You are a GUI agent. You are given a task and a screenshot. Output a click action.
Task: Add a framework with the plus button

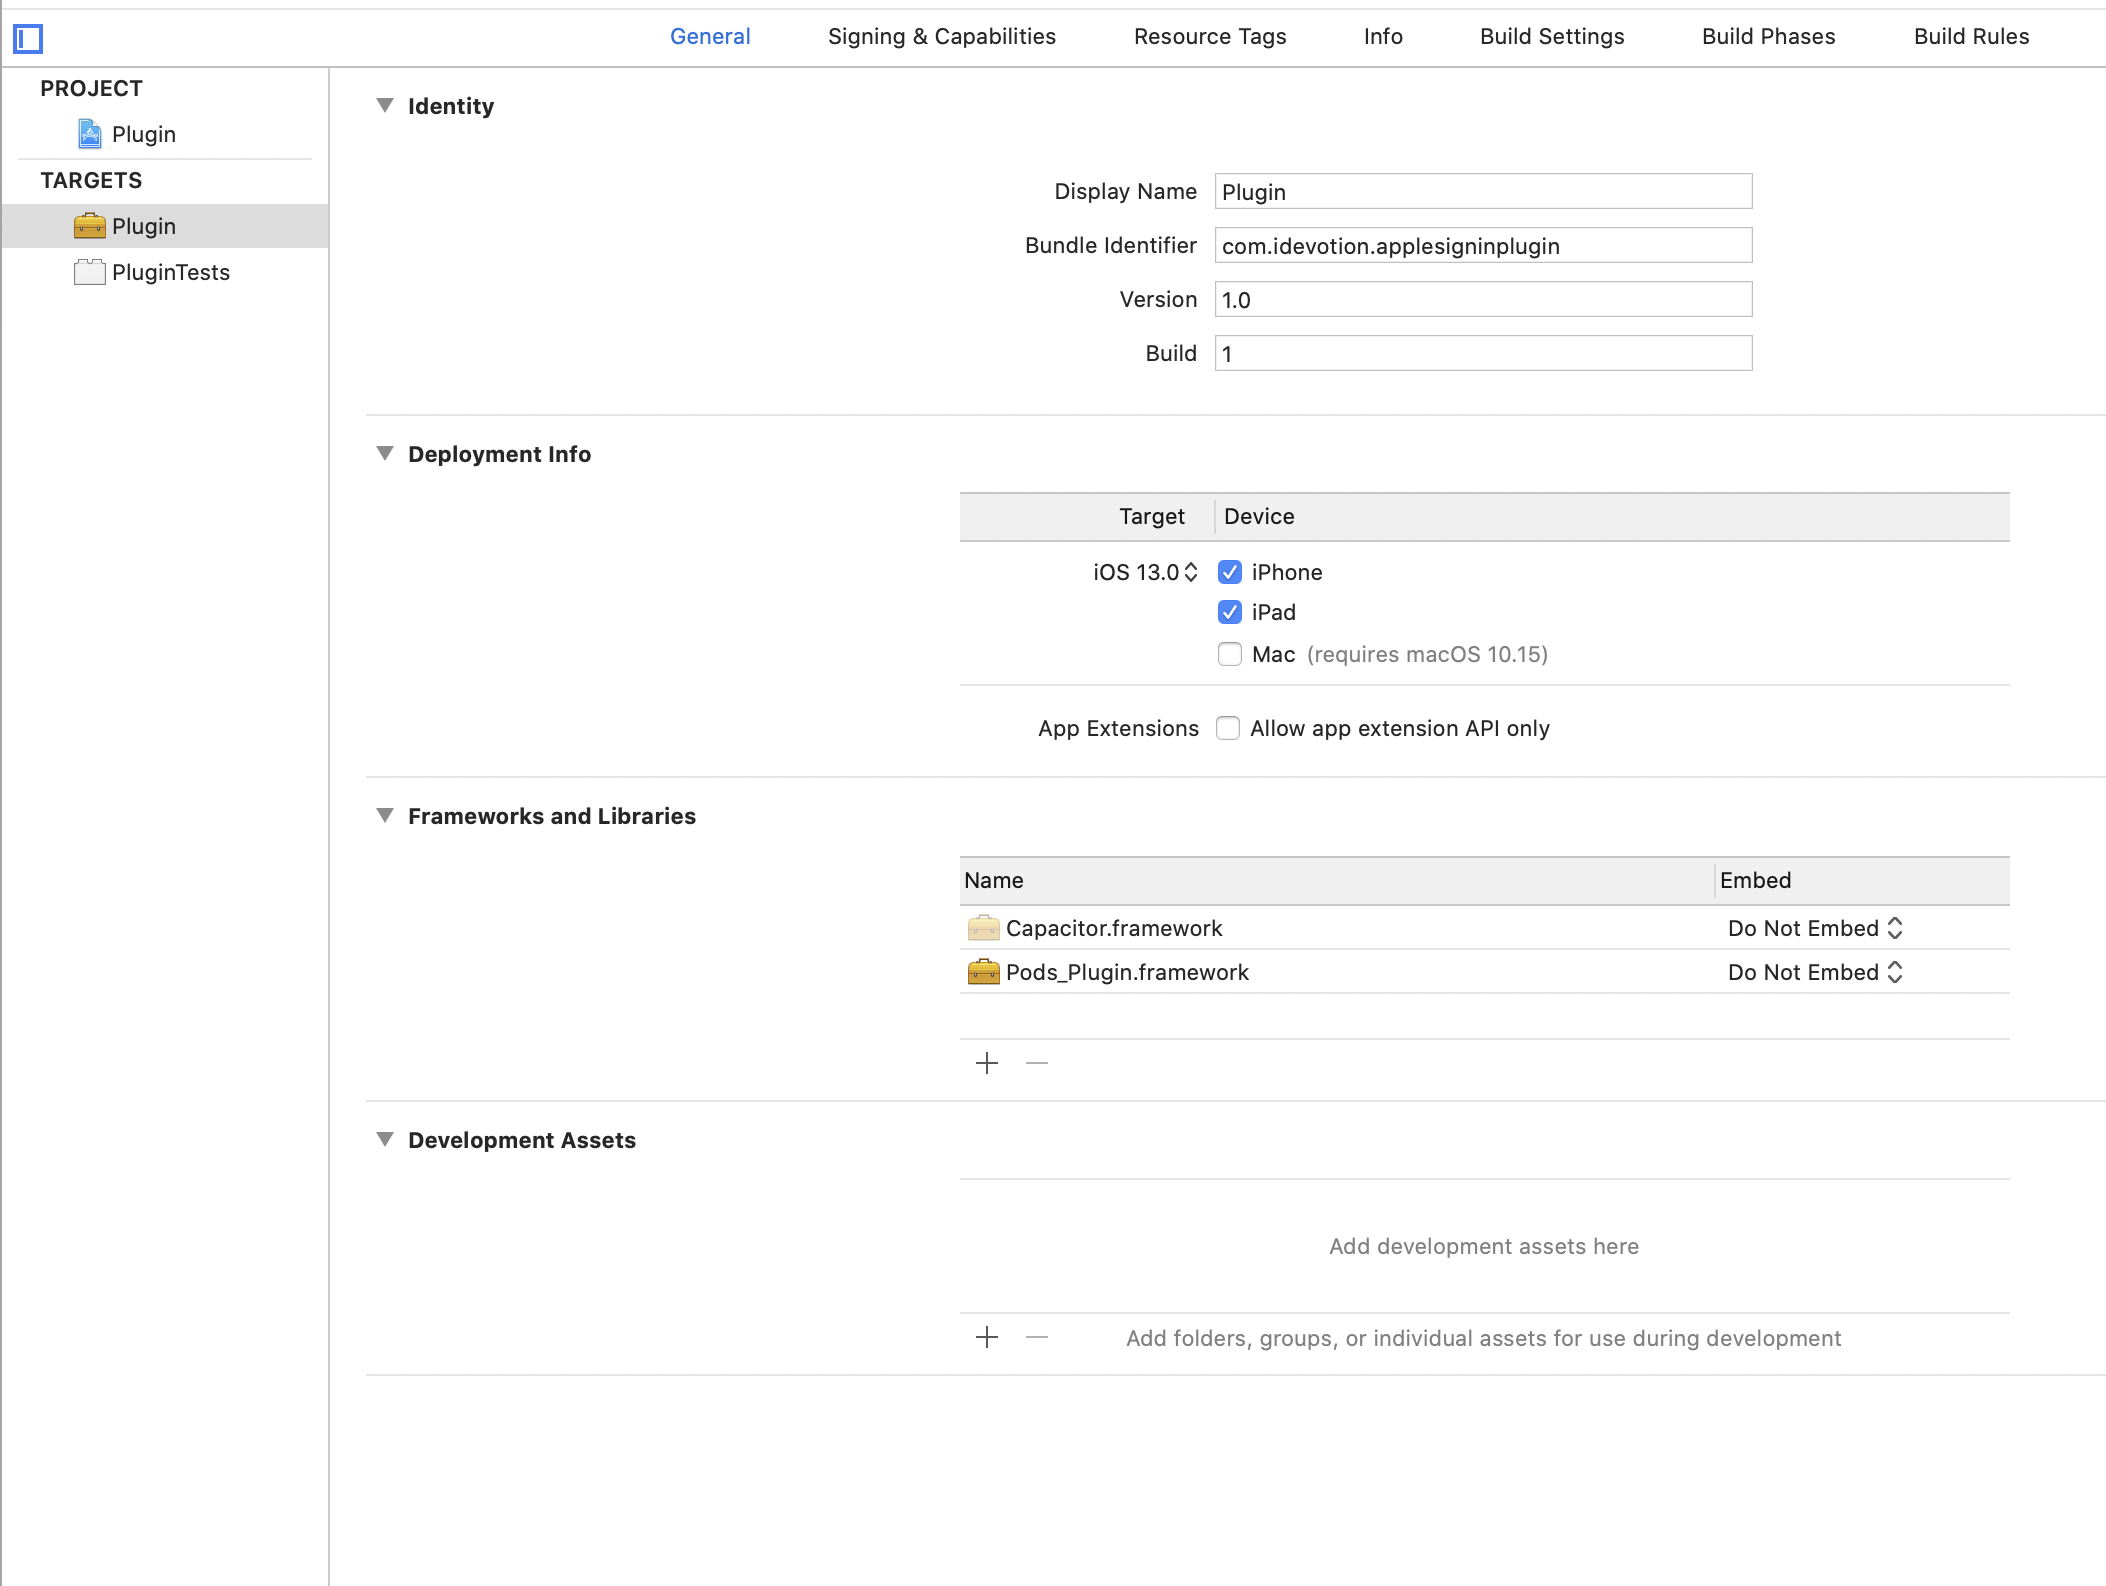987,1063
